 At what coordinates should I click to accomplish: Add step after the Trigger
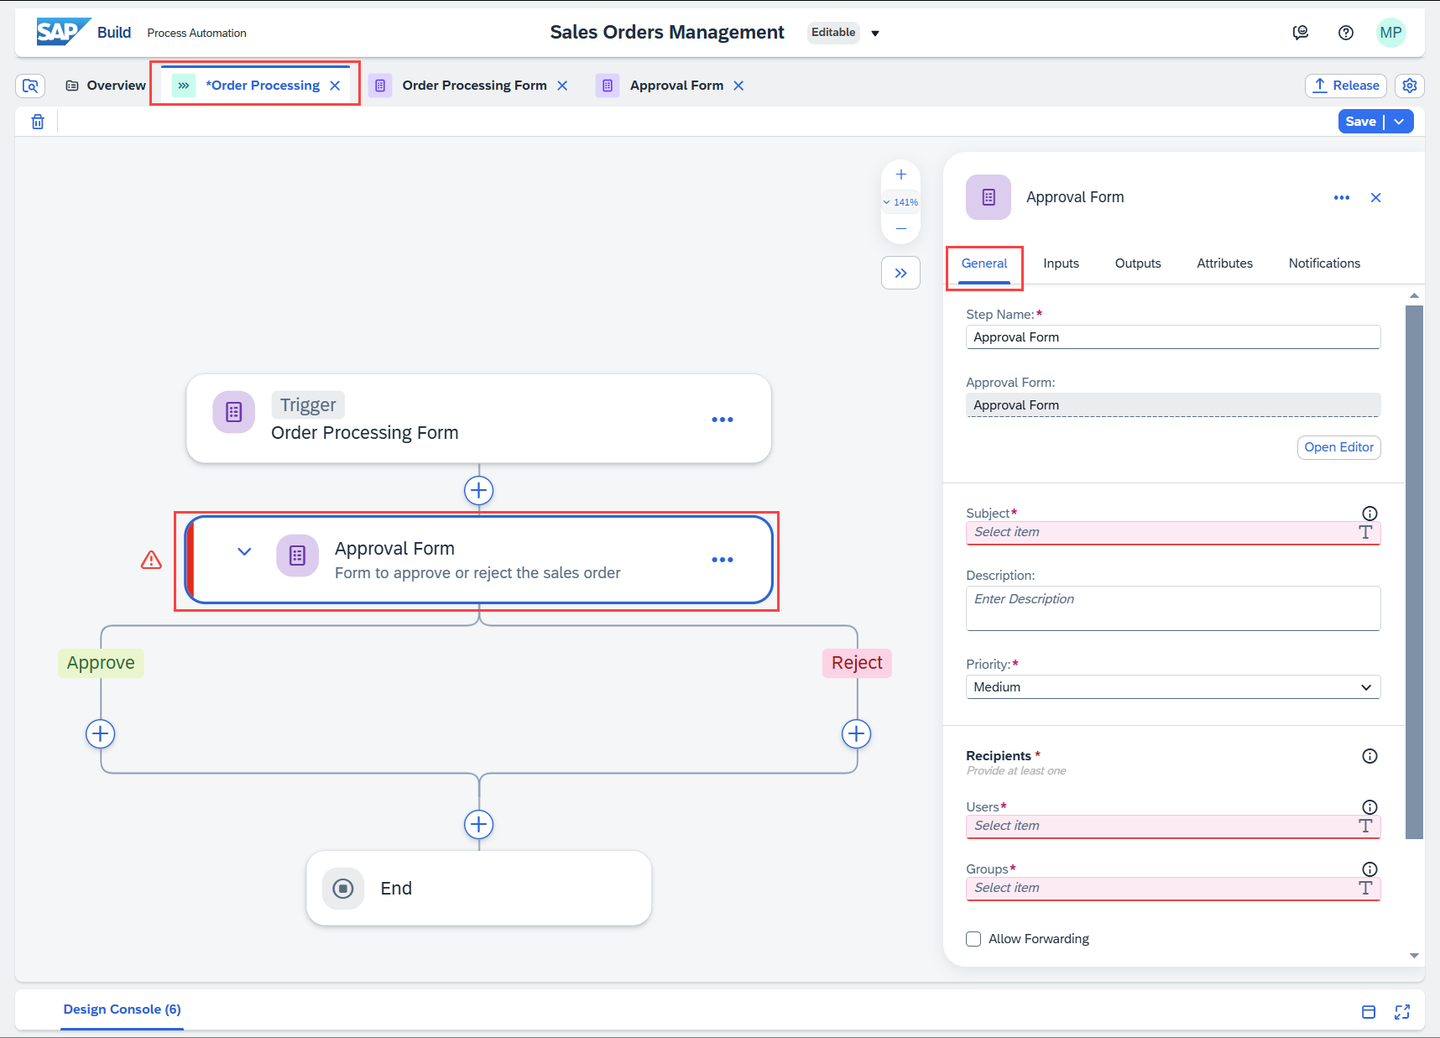[479, 491]
